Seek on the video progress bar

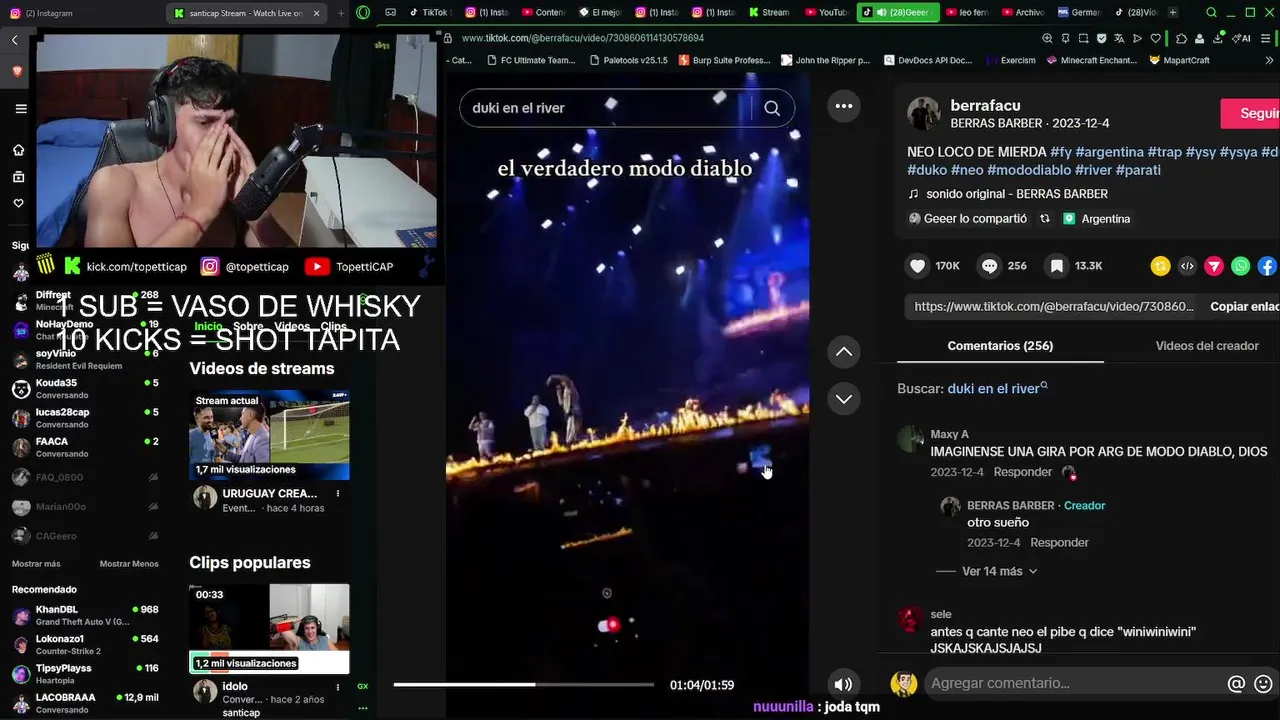[x=524, y=685]
